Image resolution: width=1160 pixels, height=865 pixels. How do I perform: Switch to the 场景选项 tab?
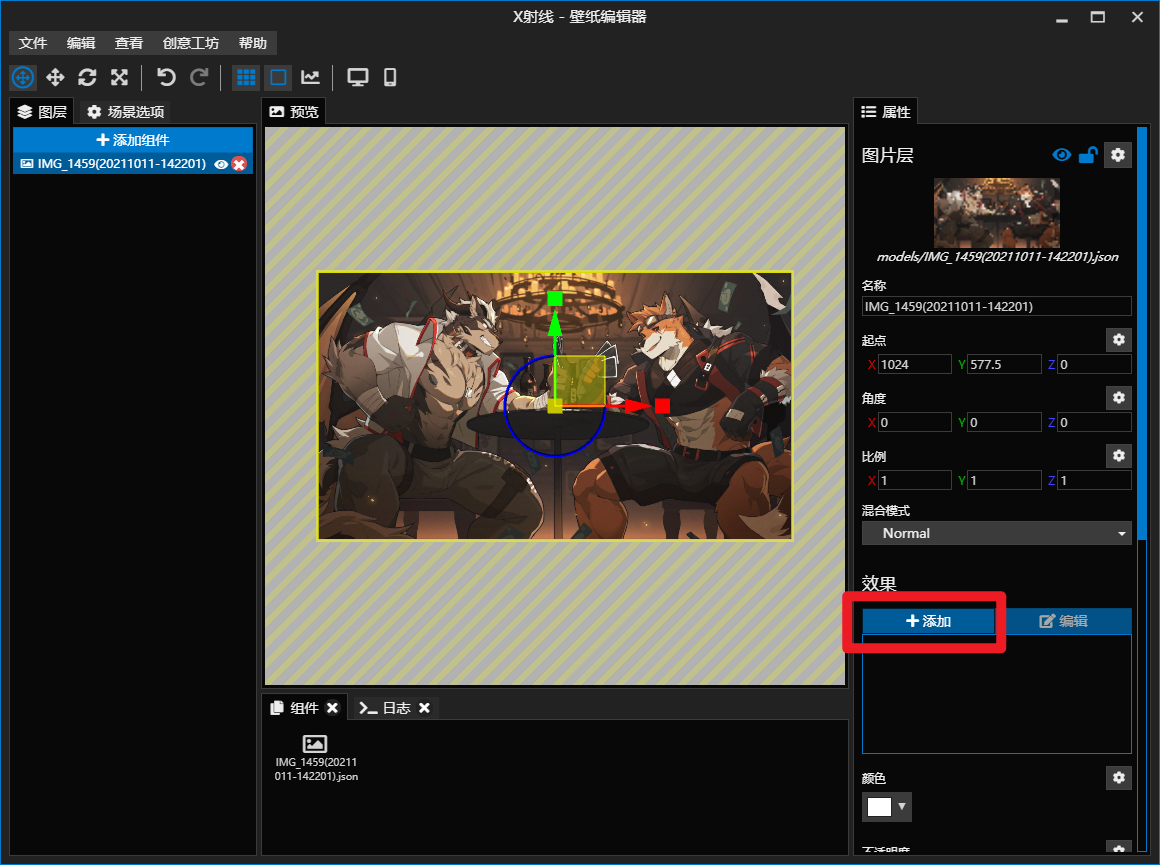pos(125,112)
